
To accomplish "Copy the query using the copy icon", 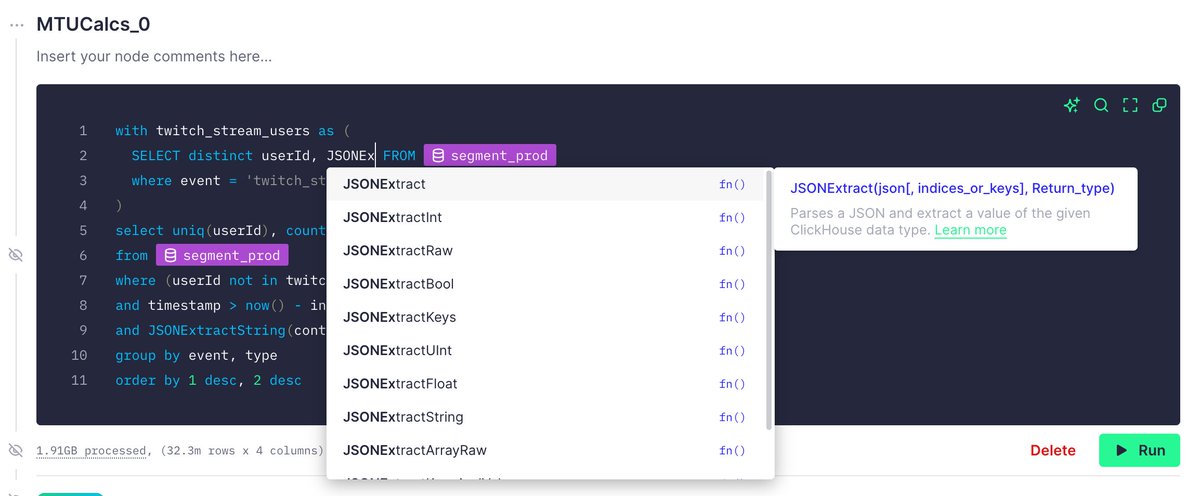I will point(1160,105).
